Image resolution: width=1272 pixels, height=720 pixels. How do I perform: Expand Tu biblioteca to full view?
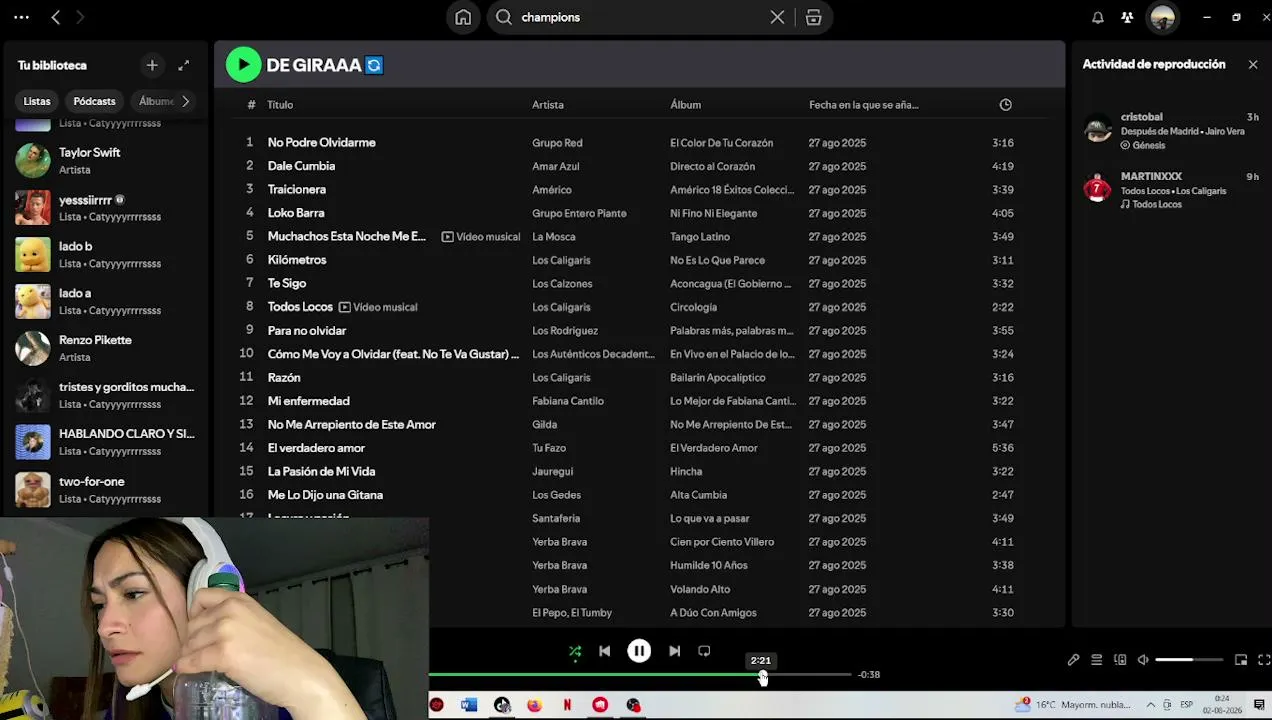coord(184,65)
